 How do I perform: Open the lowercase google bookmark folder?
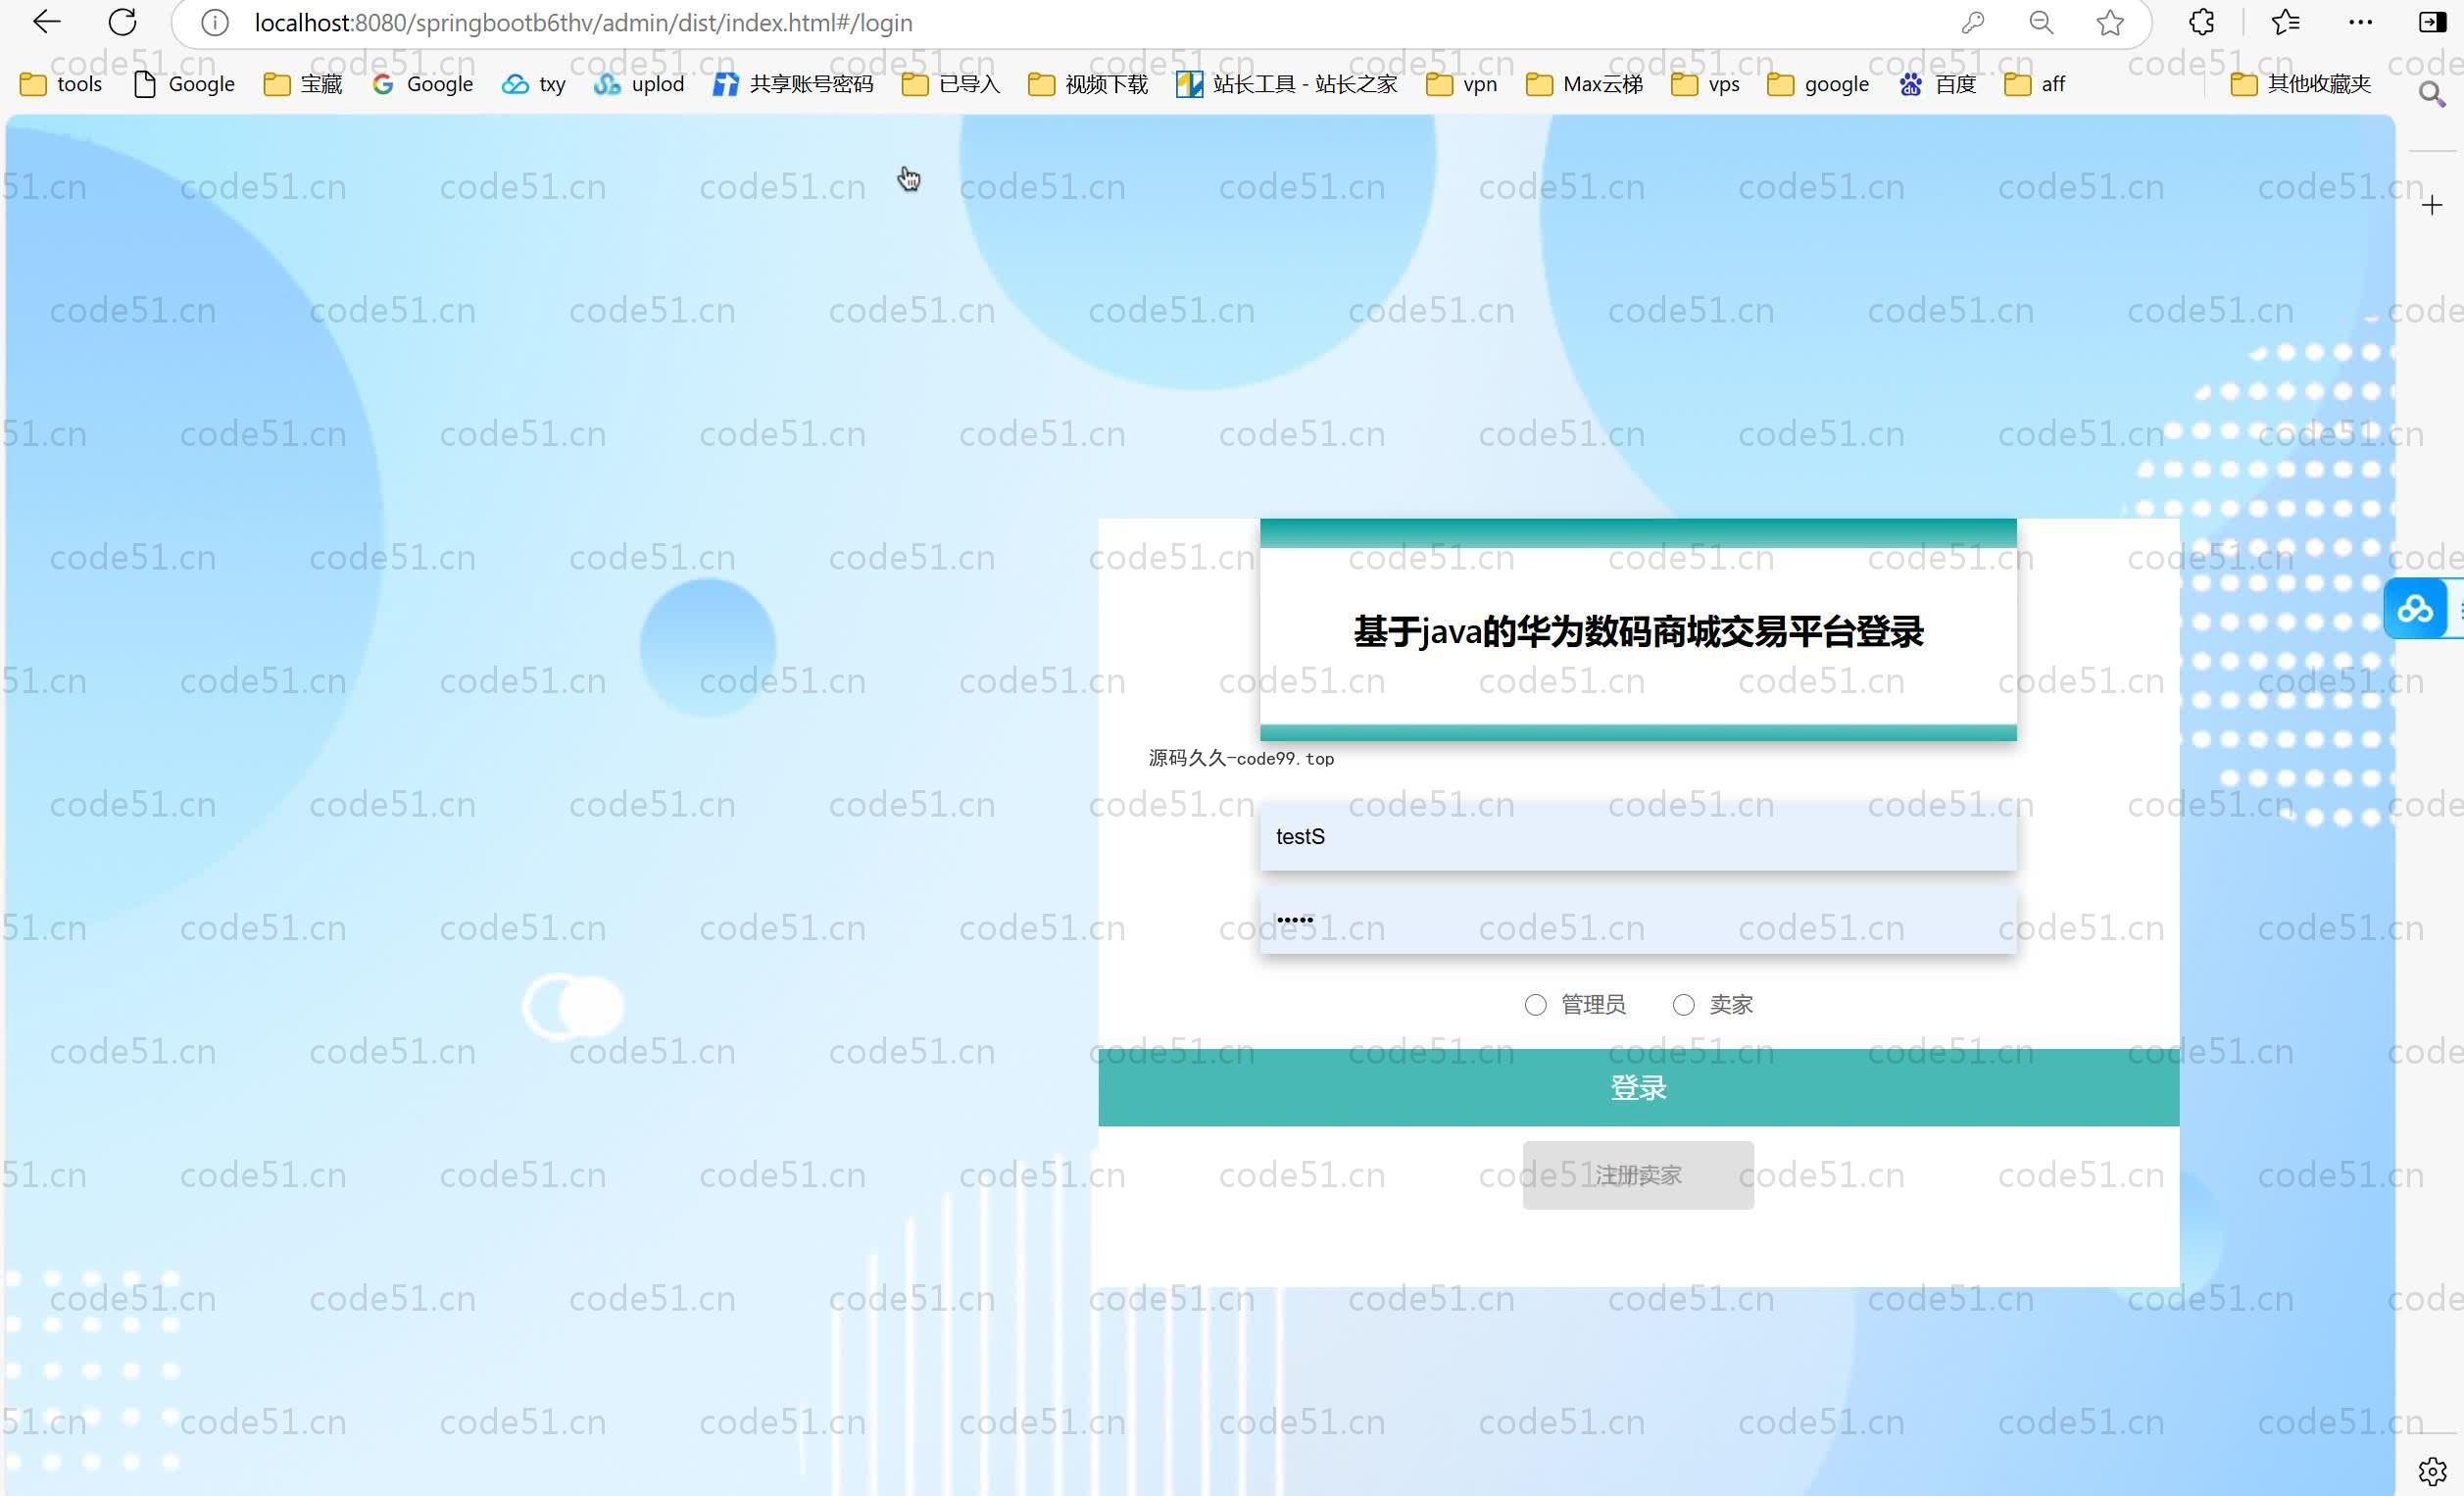click(x=1818, y=84)
